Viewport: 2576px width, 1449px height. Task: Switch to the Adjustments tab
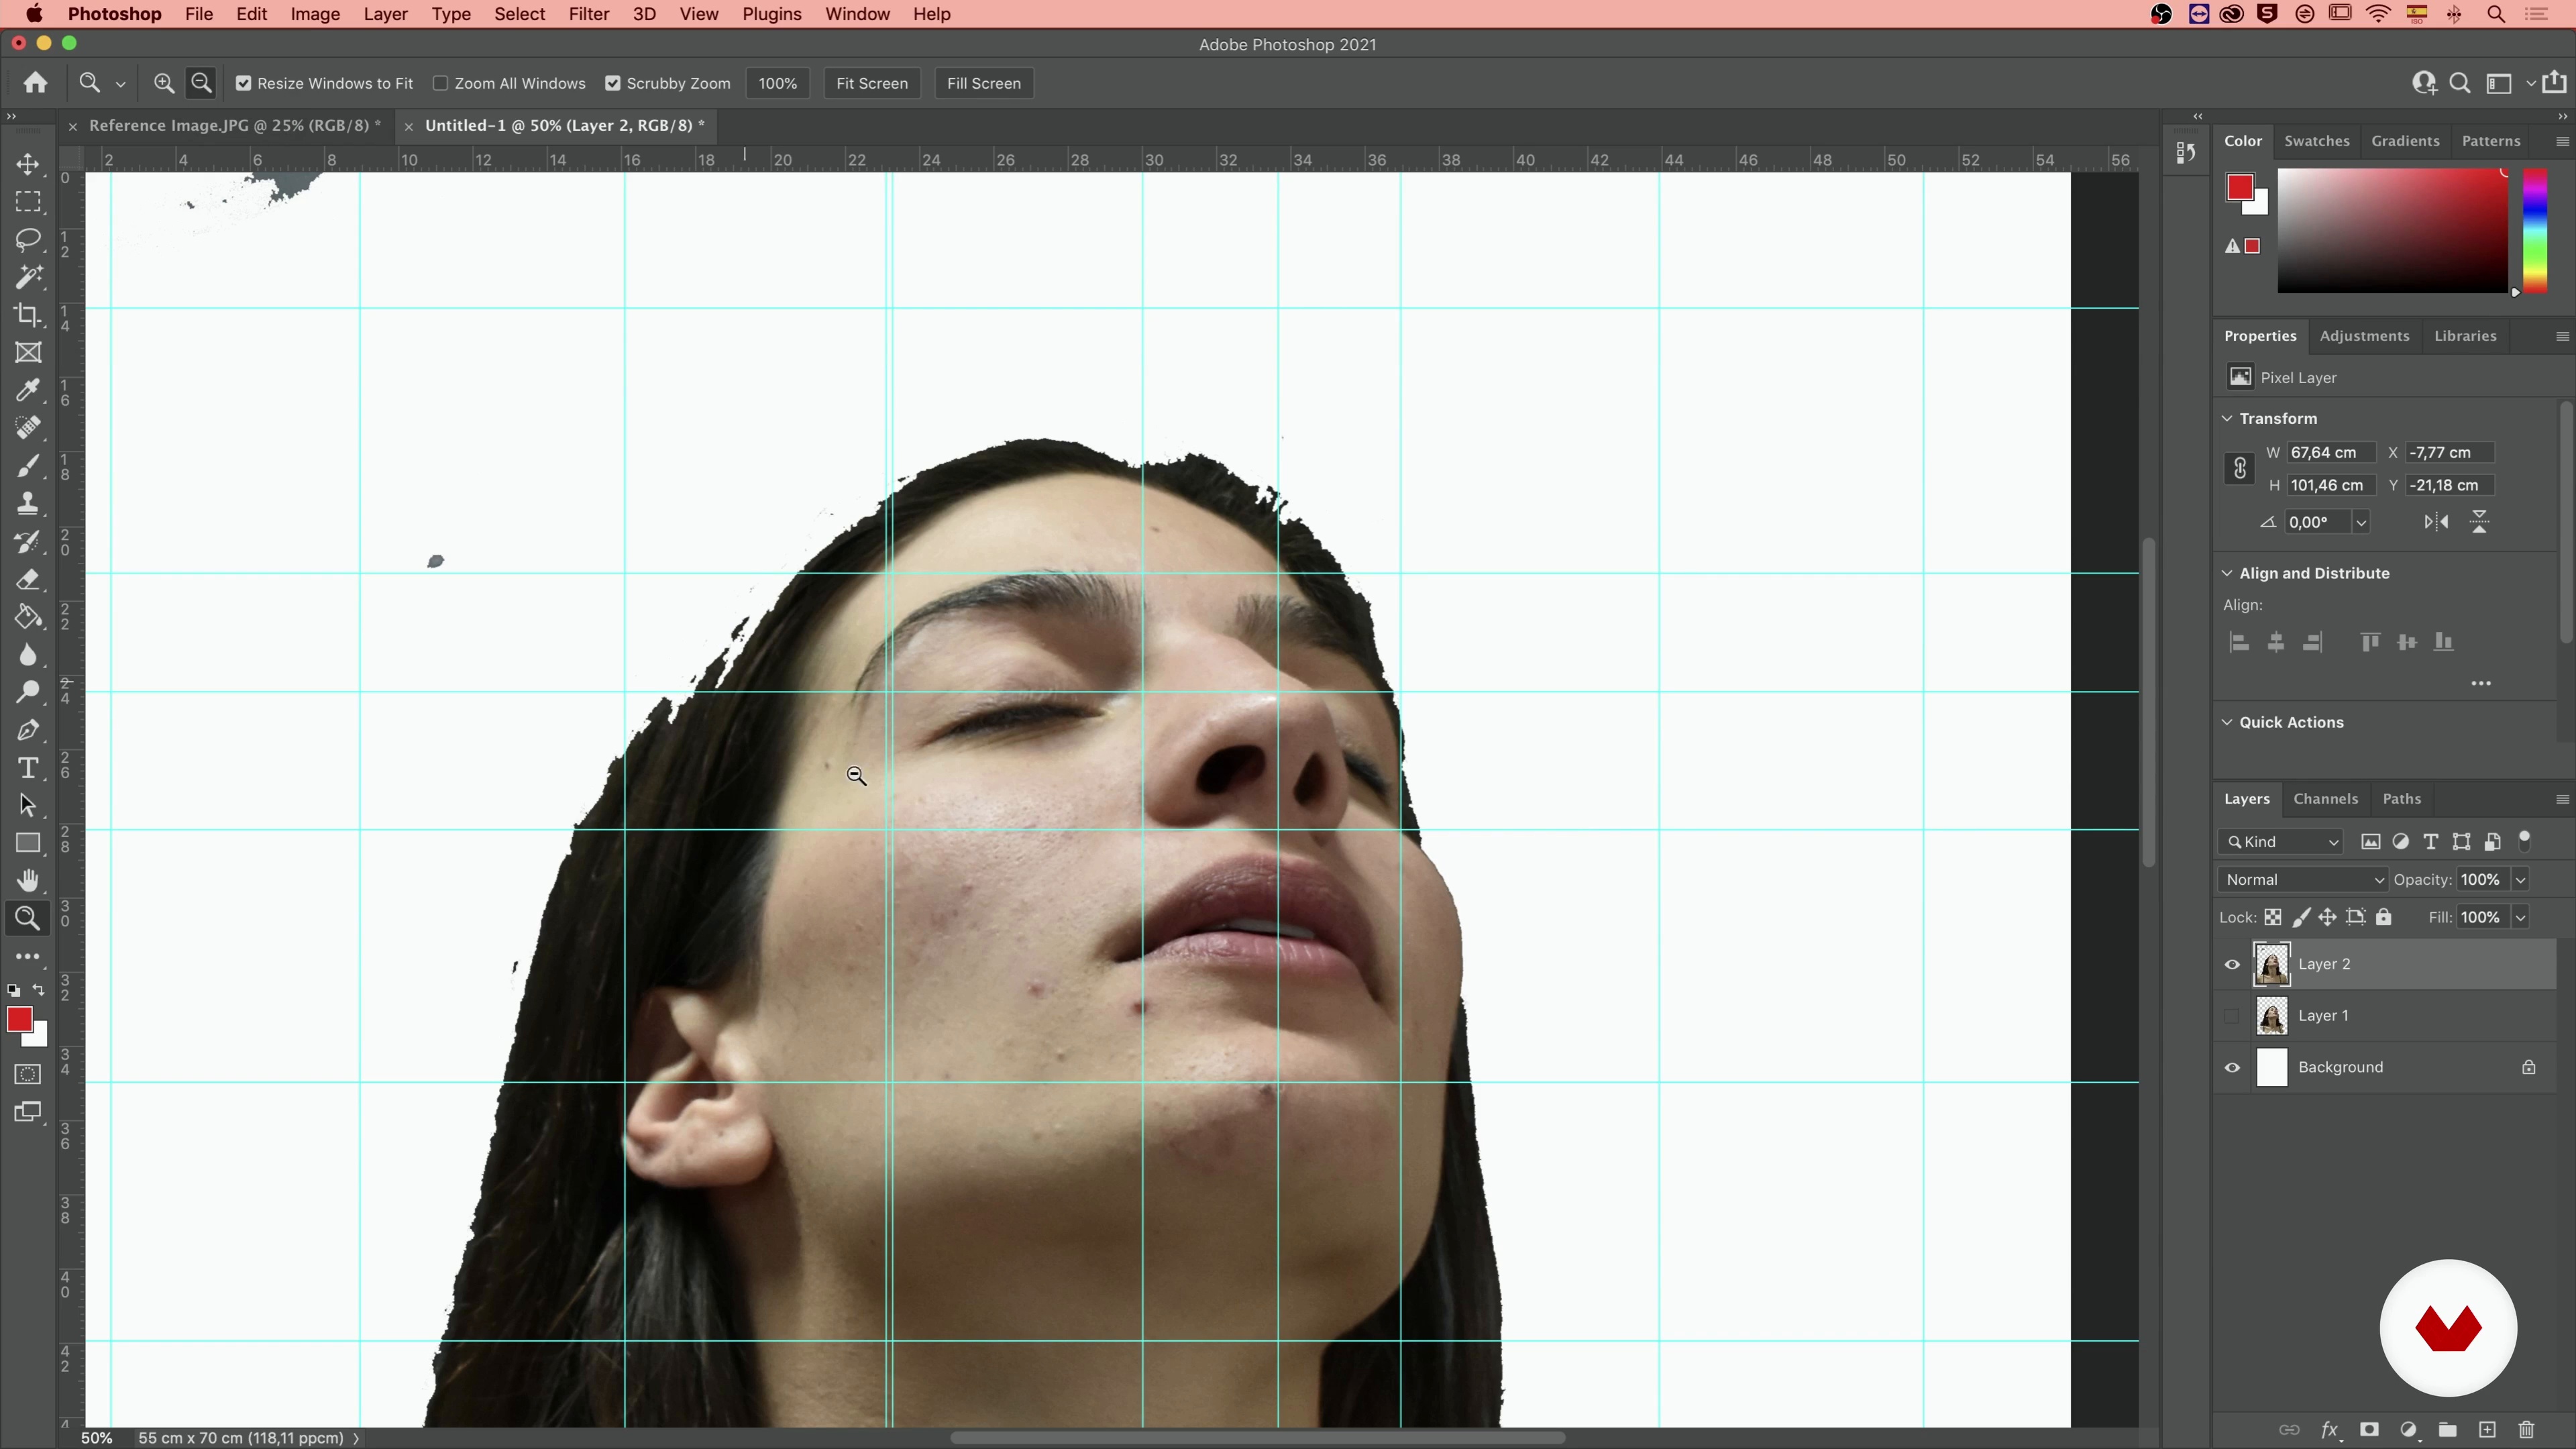point(2364,336)
